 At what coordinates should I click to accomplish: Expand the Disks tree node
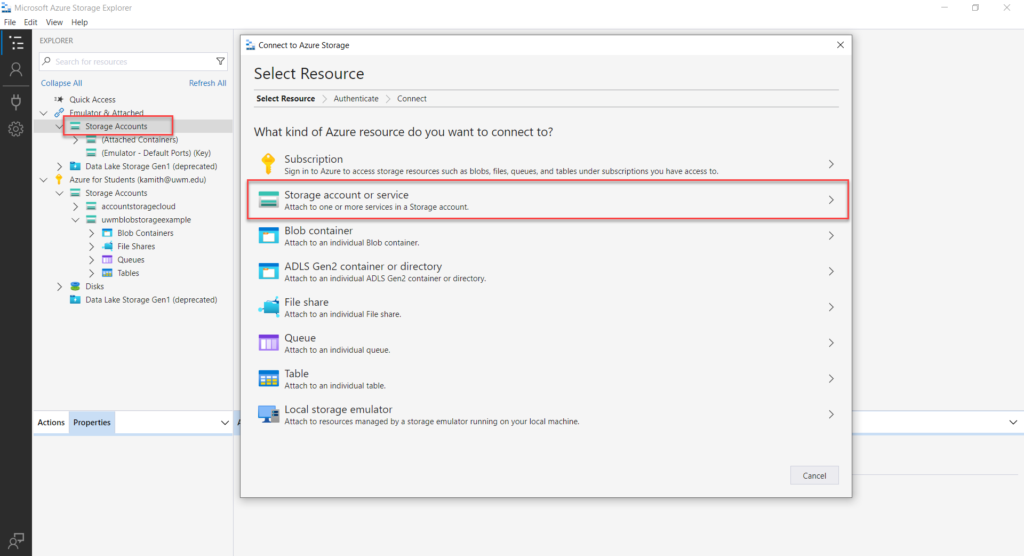tap(59, 287)
